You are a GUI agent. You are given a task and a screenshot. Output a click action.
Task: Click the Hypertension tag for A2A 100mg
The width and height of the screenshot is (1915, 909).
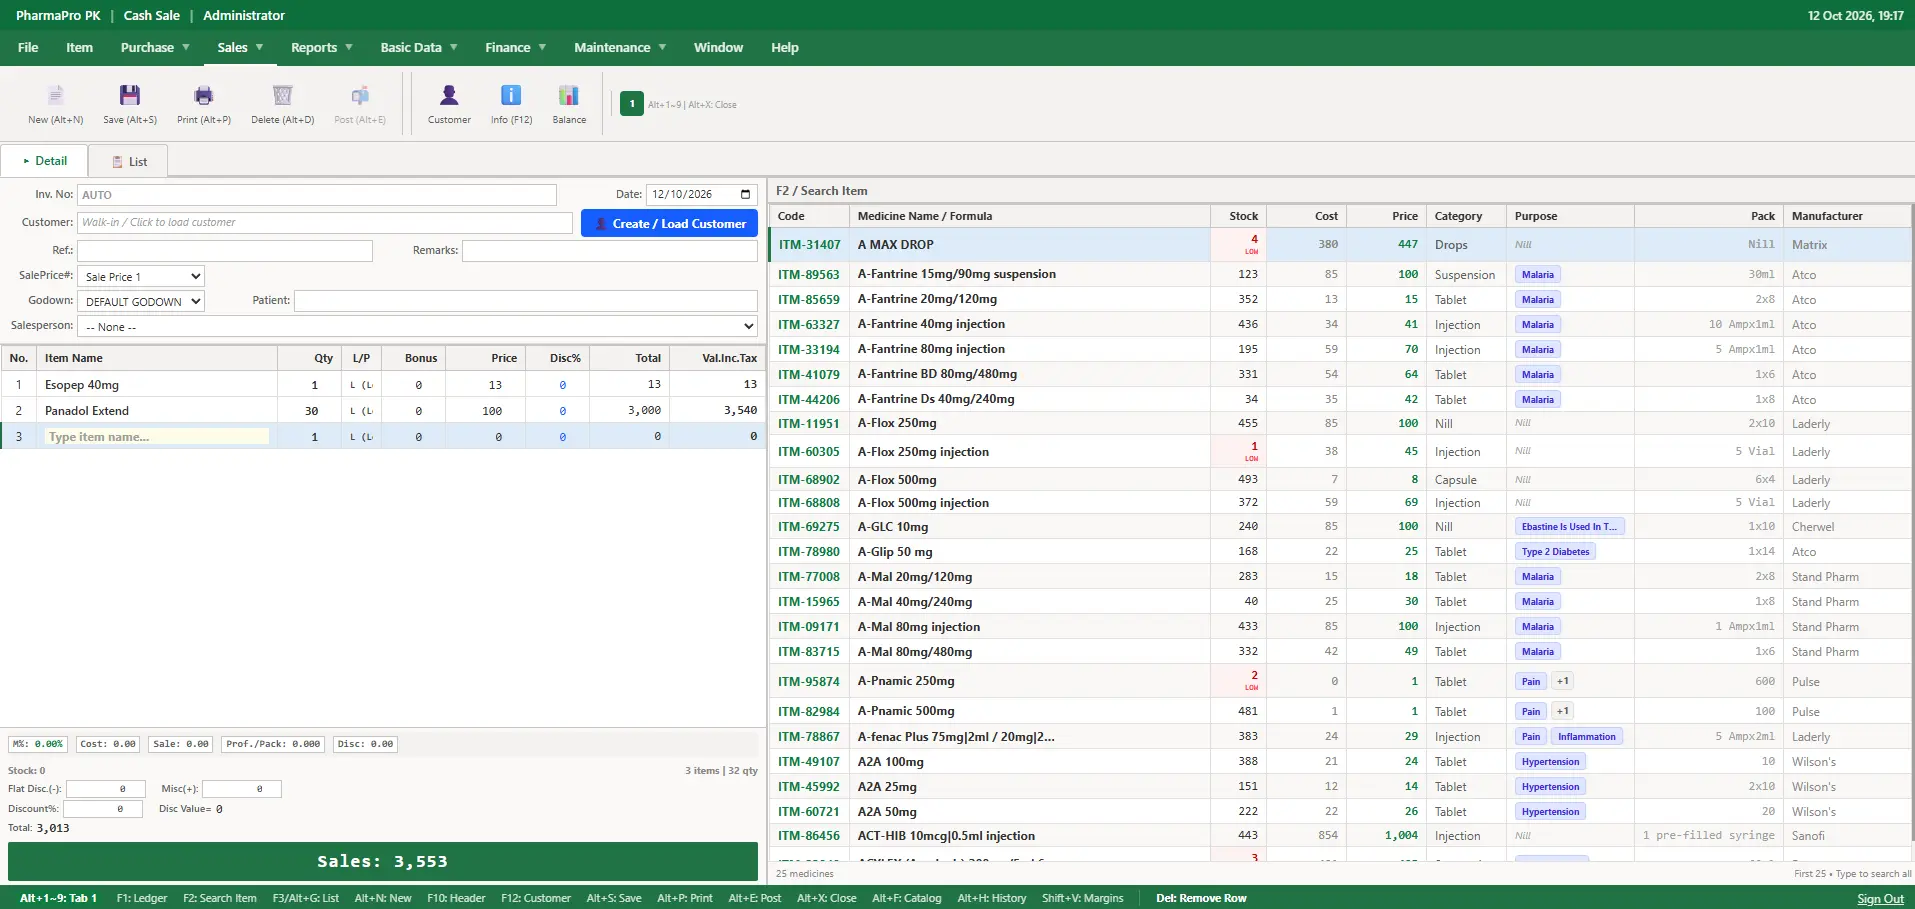coord(1550,761)
